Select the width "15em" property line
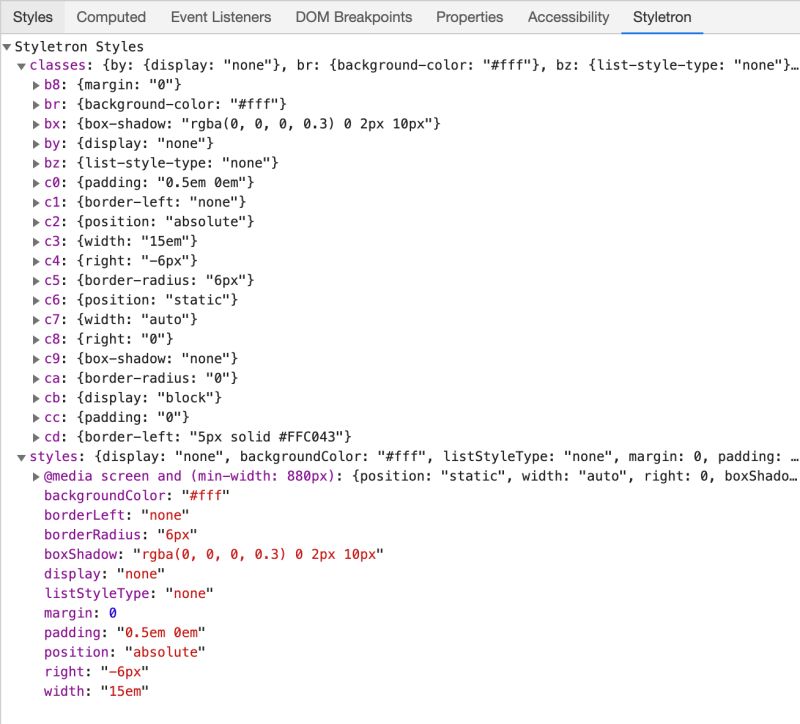Screen dimensions: 800x724 point(96,691)
